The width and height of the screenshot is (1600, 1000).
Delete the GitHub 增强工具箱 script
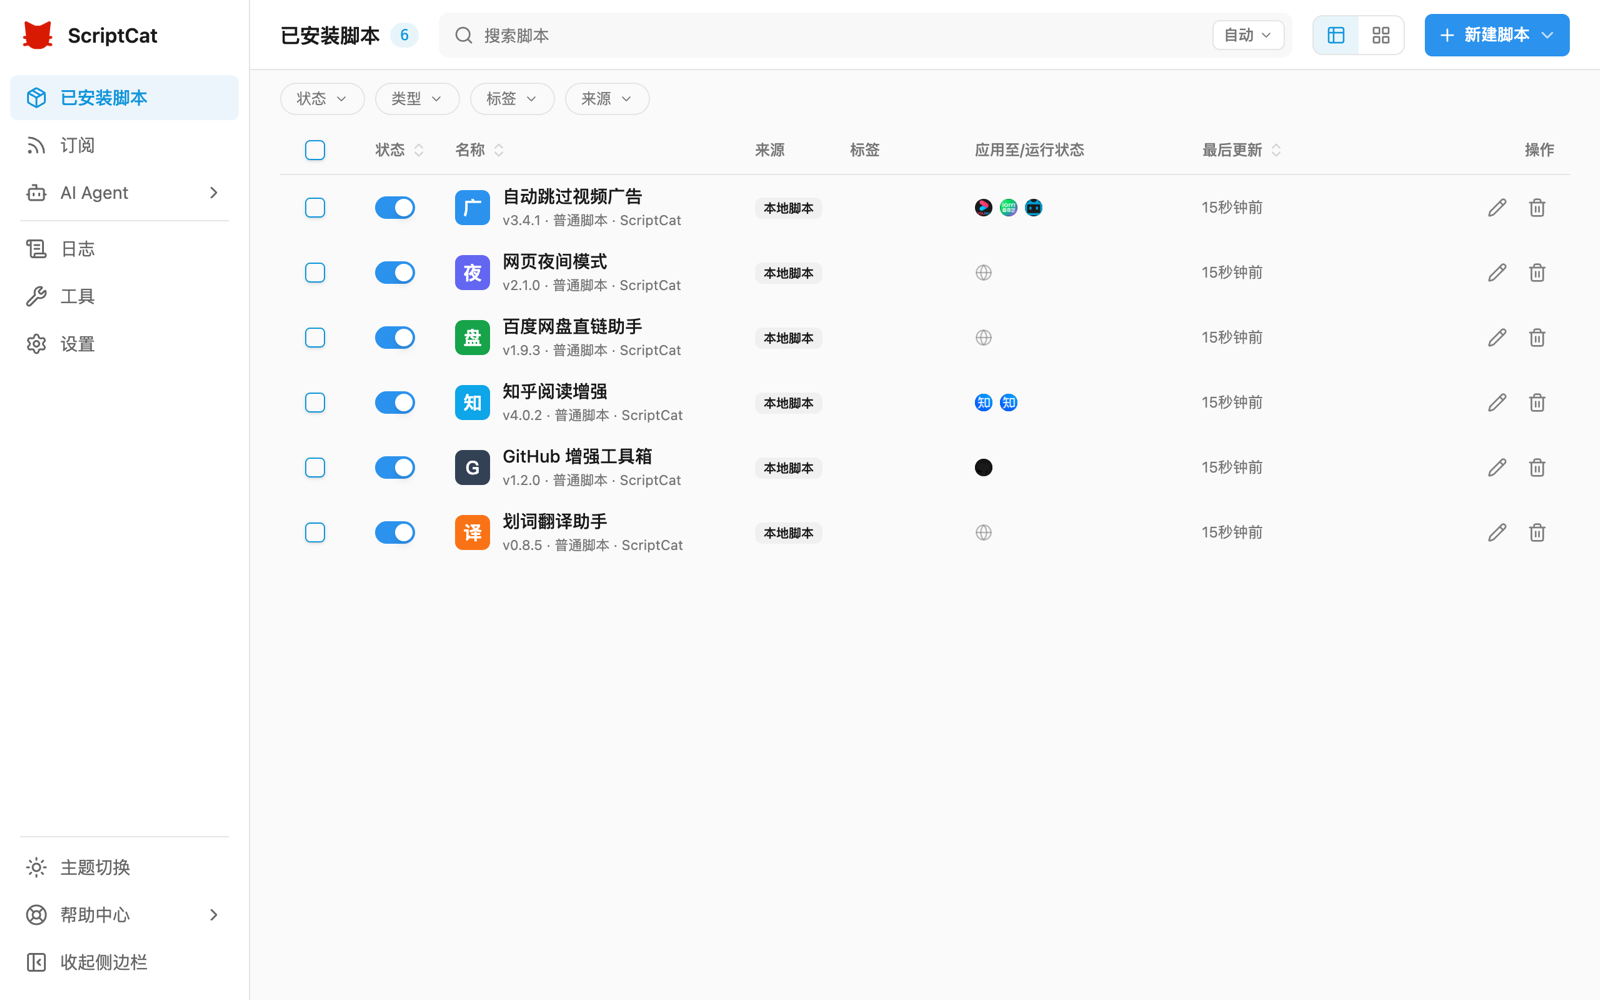click(x=1537, y=468)
